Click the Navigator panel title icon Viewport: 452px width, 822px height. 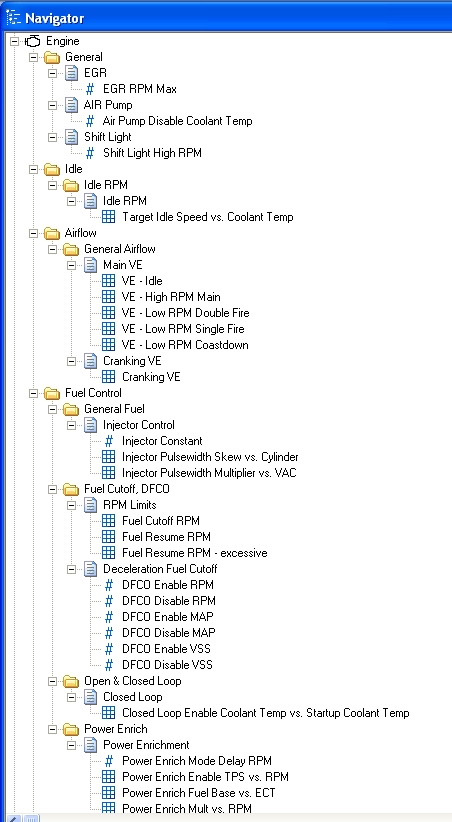click(13, 18)
